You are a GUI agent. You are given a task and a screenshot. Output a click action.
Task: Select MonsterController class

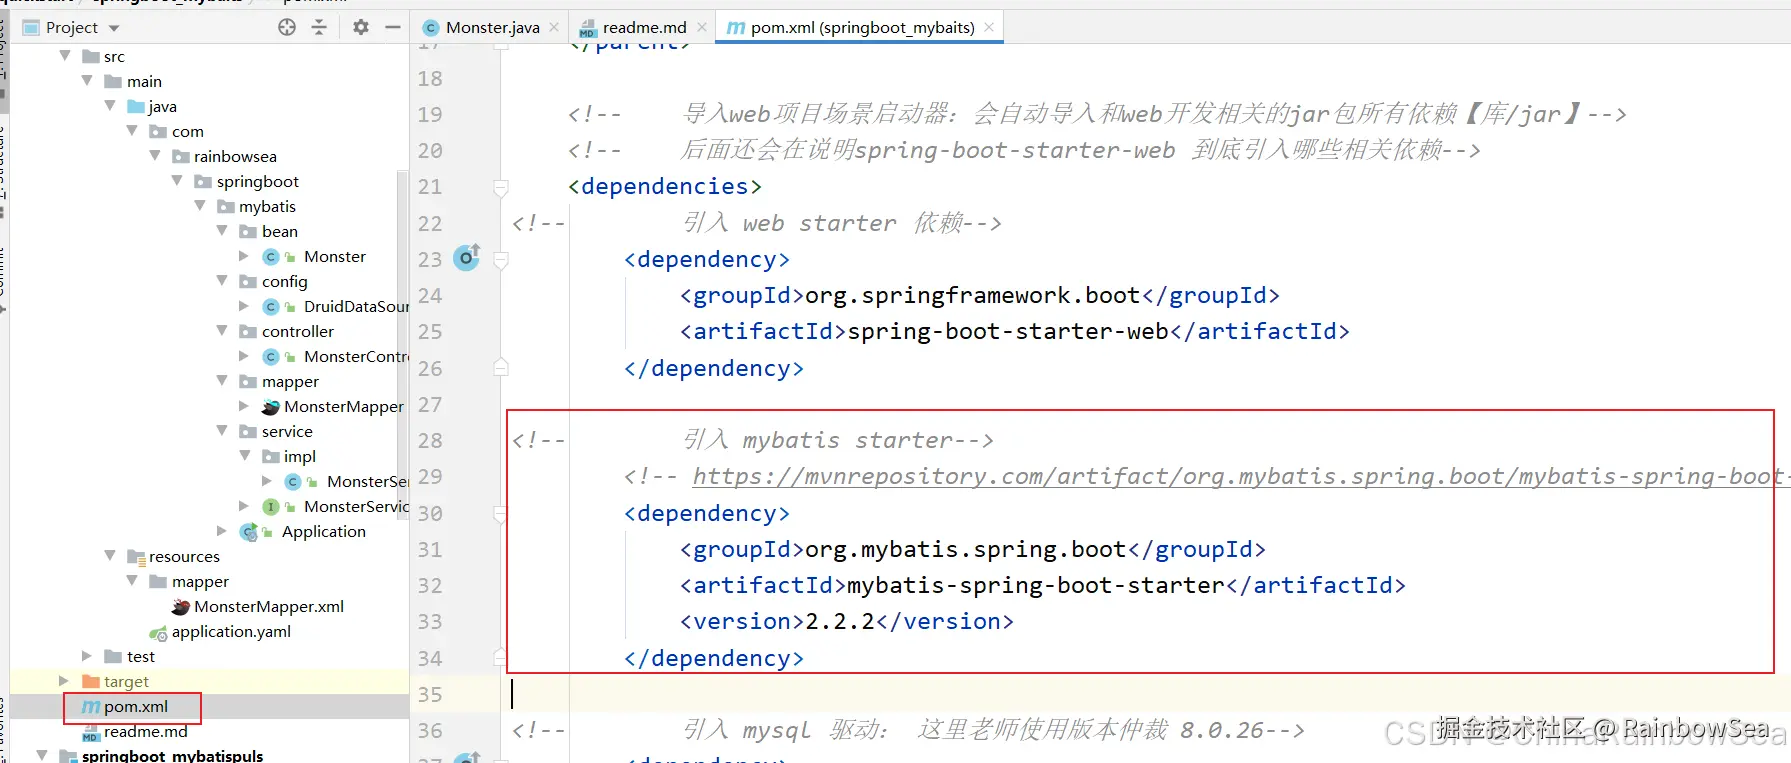356,357
